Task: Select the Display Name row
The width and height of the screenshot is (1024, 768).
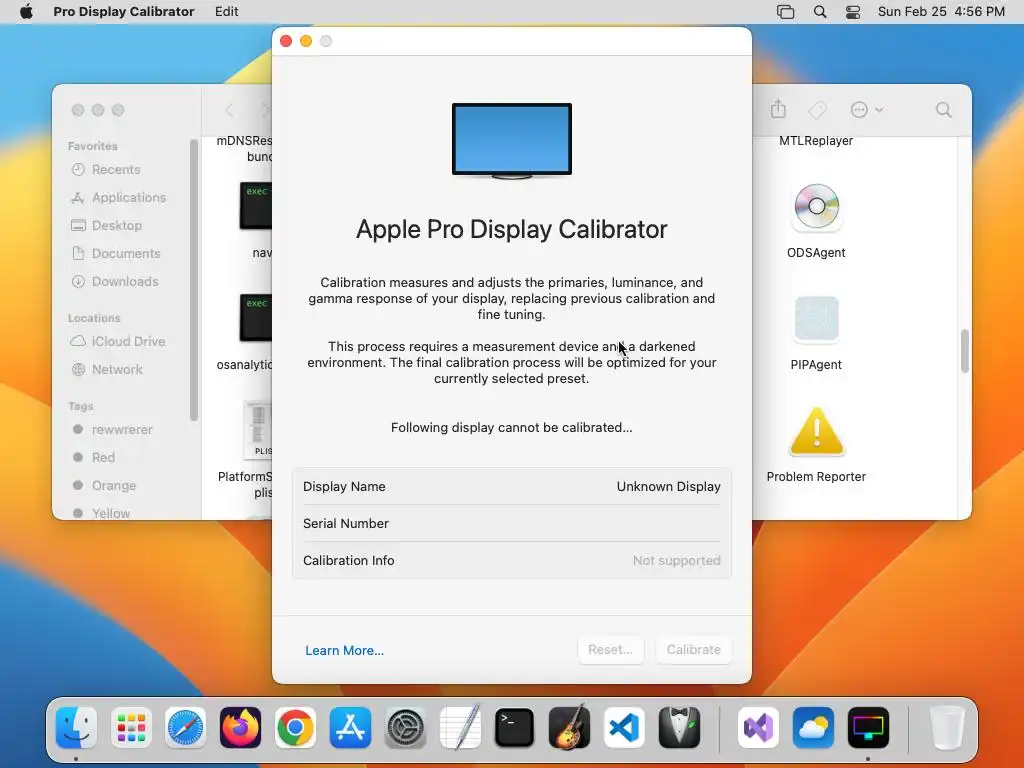Action: tap(512, 487)
